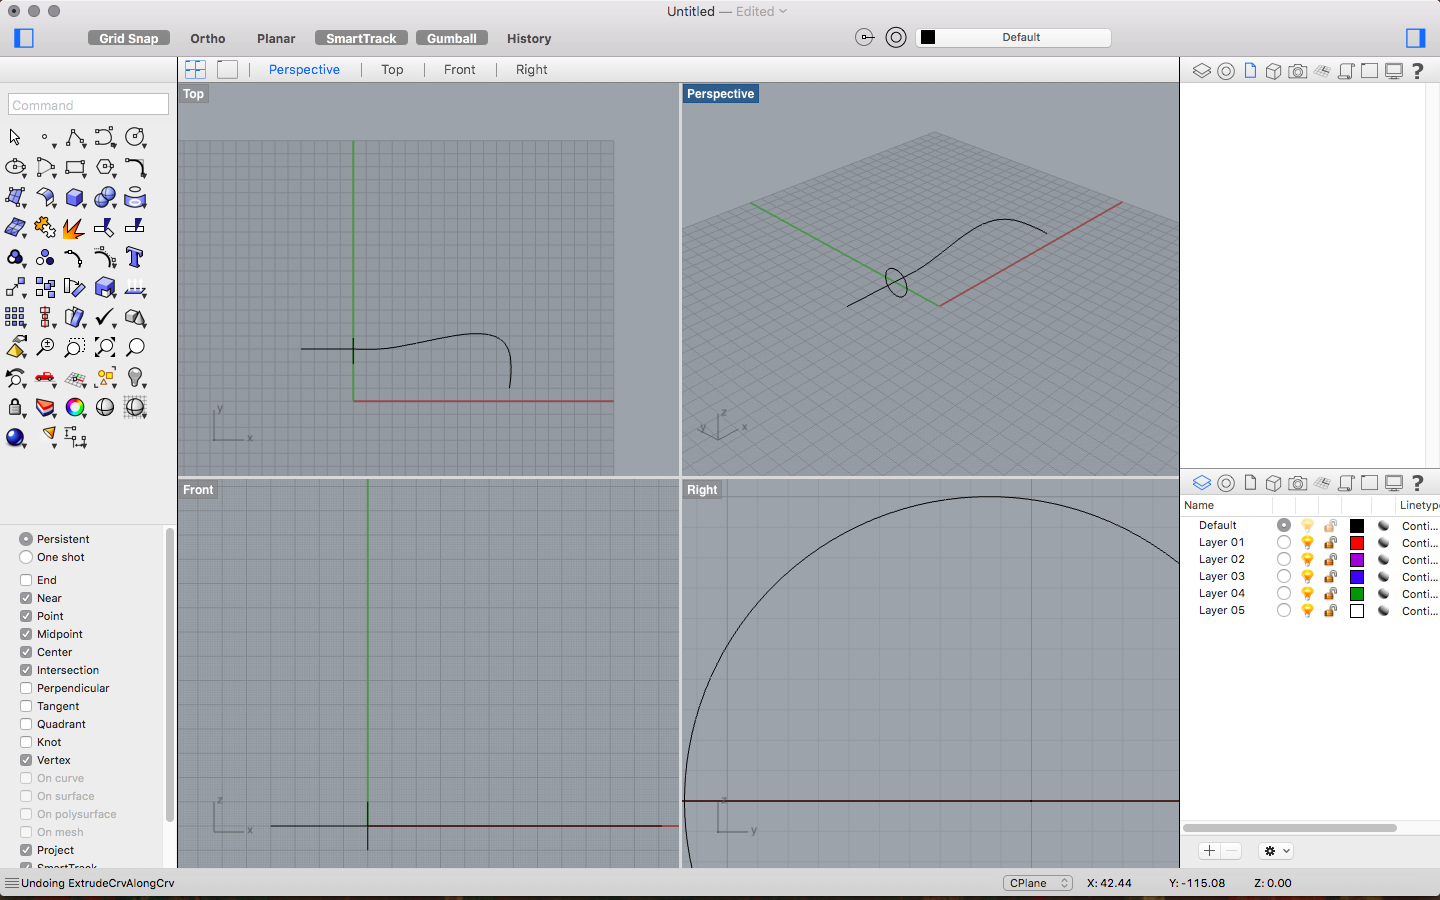
Task: Click the solid Box tool
Action: (75, 197)
